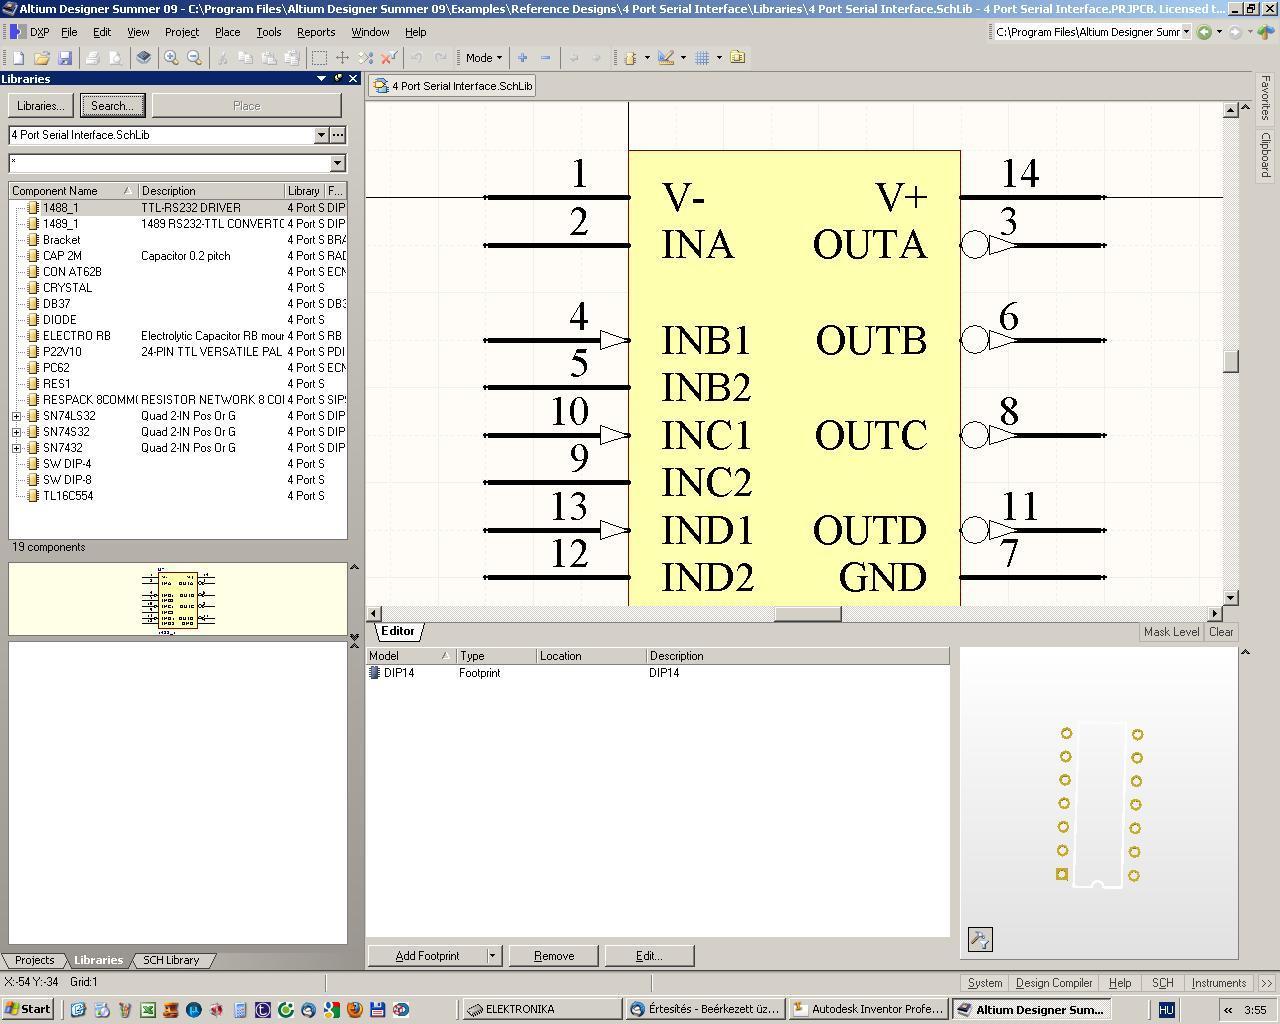Image resolution: width=1280 pixels, height=1024 pixels.
Task: Open the Reports menu
Action: tap(315, 32)
